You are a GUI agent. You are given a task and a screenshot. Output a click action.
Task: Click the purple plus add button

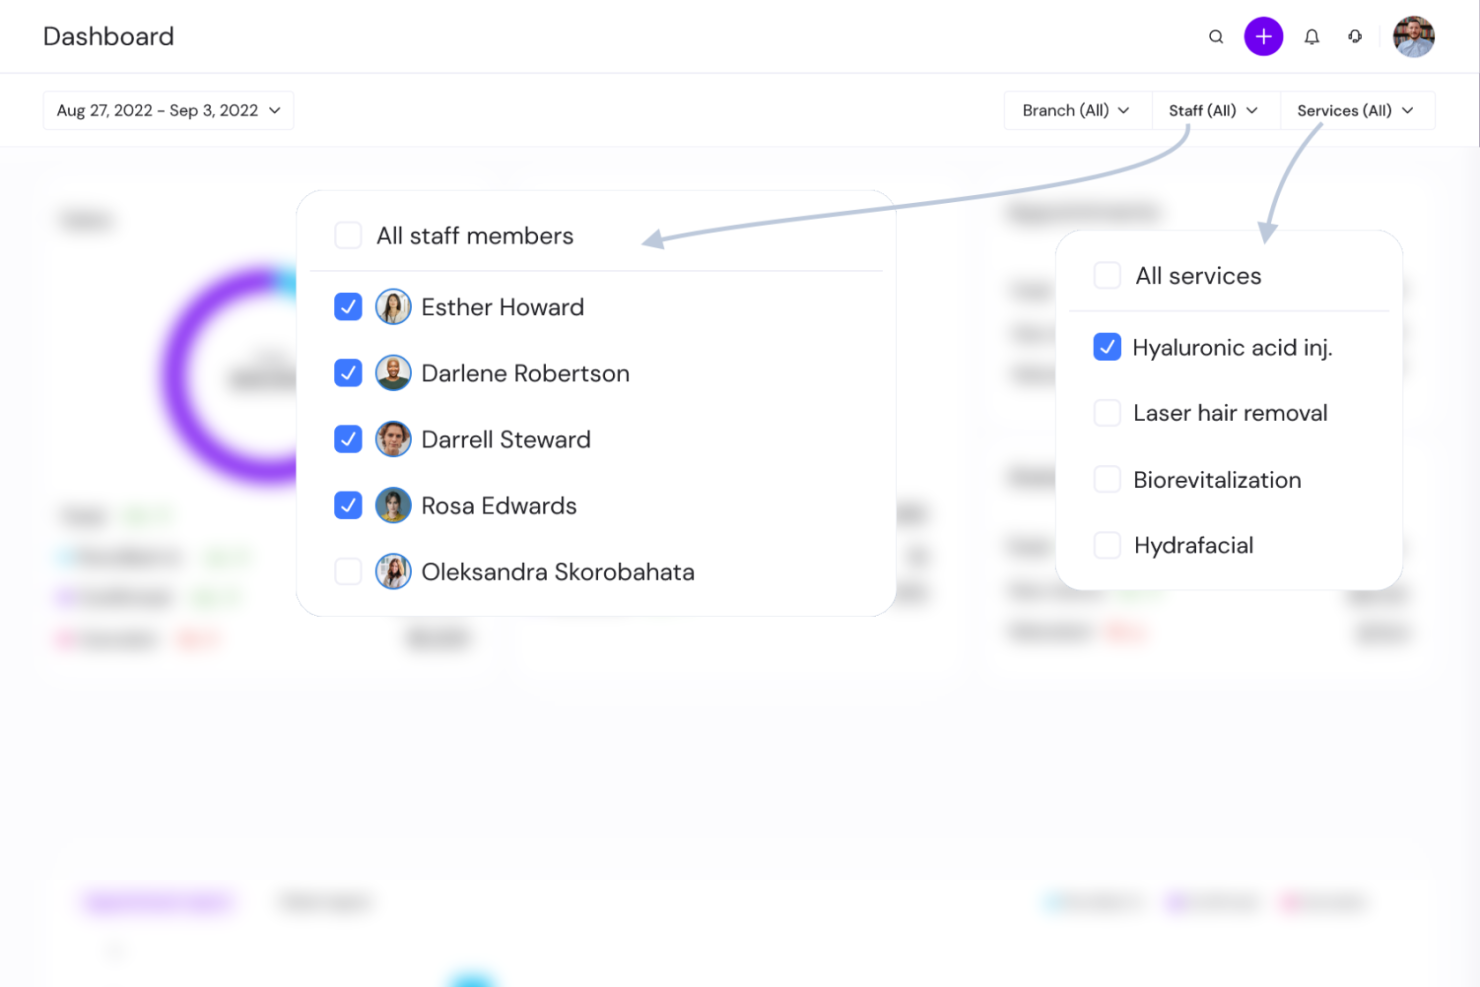(1263, 37)
